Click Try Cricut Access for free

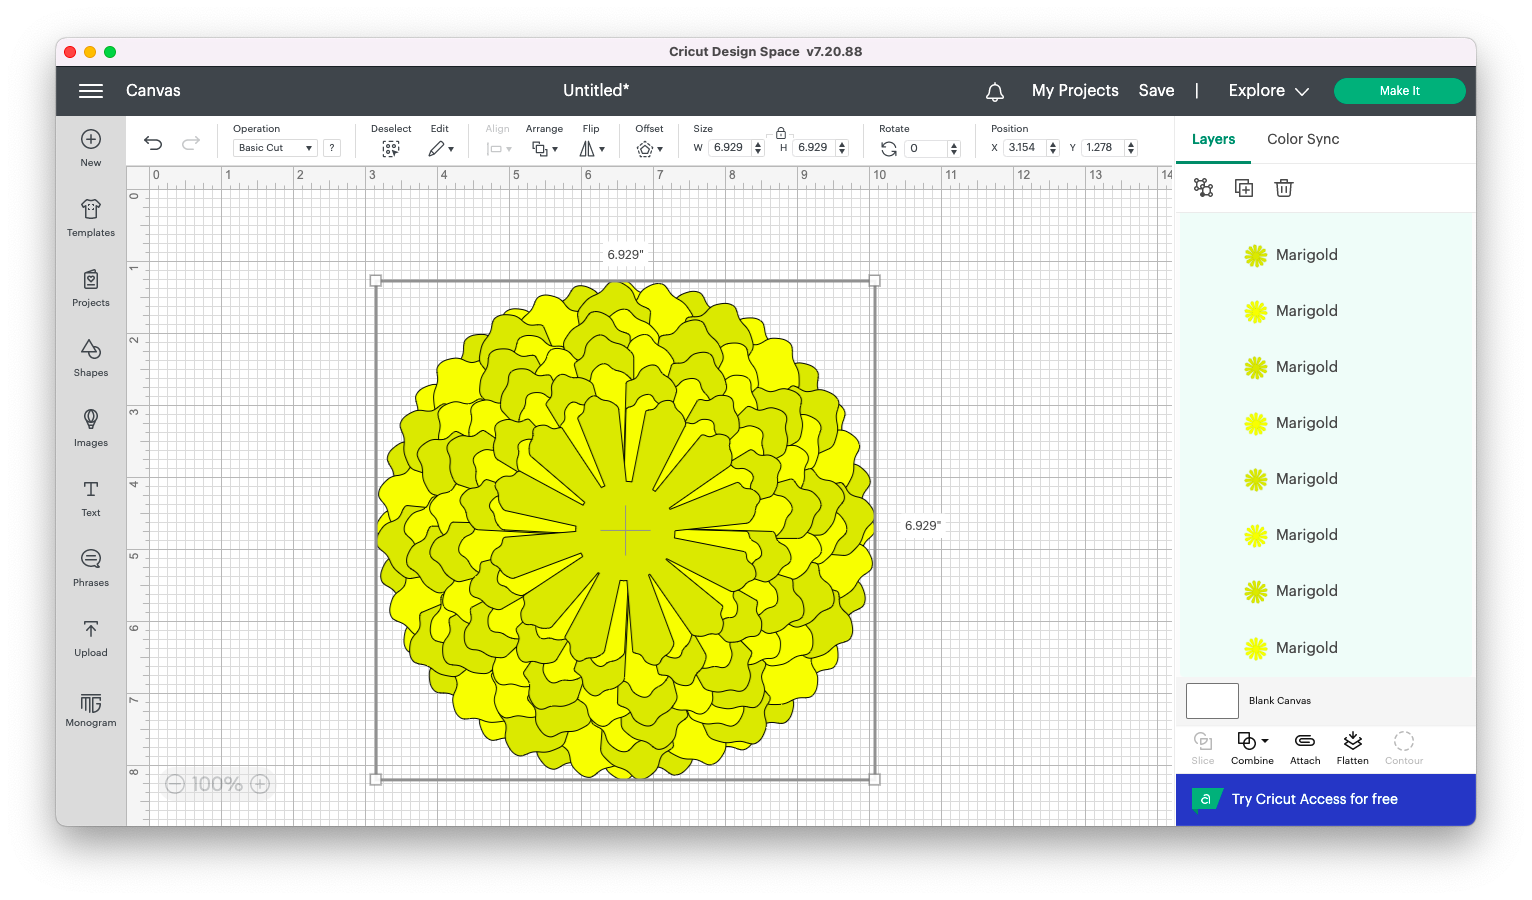1314,799
